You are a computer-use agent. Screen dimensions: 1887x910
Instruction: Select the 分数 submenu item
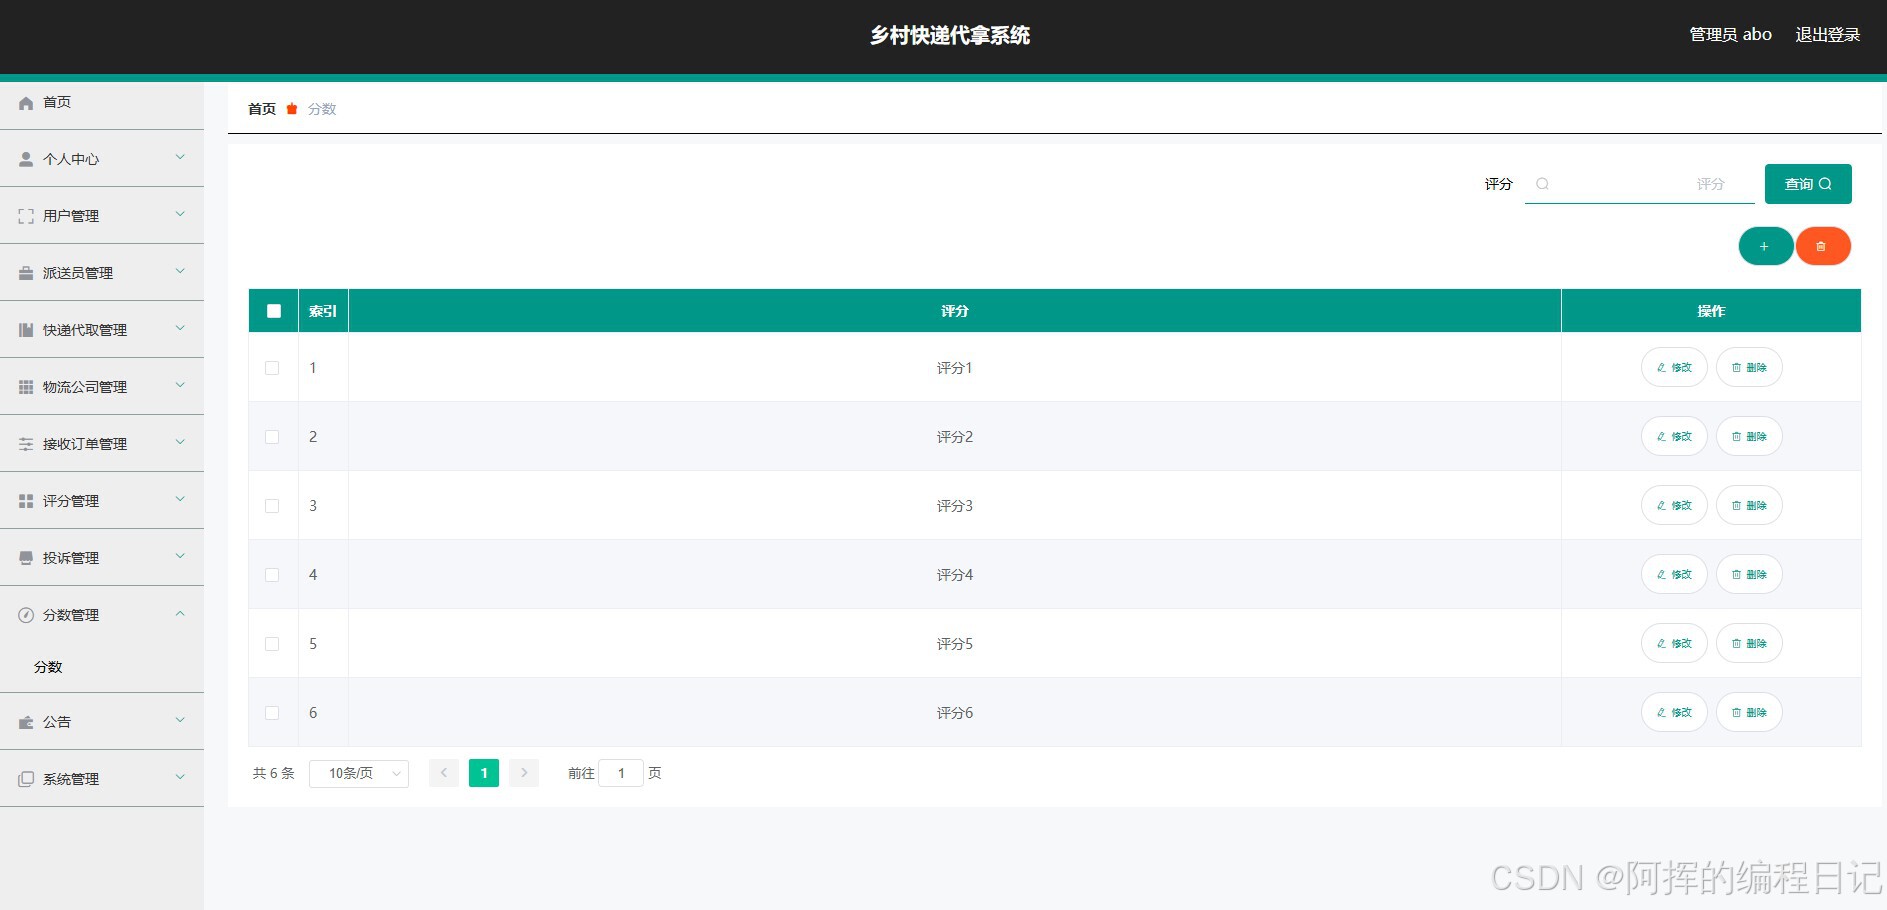(x=102, y=667)
